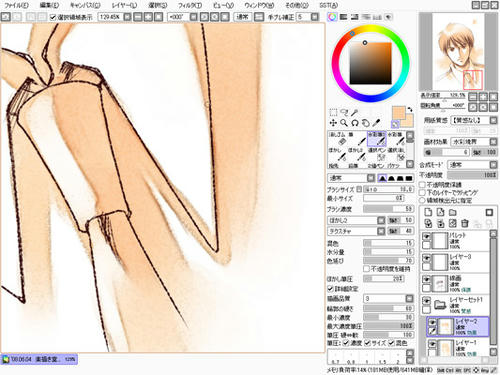
Task: Hide the レイヤー3 layer
Action: click(426, 258)
